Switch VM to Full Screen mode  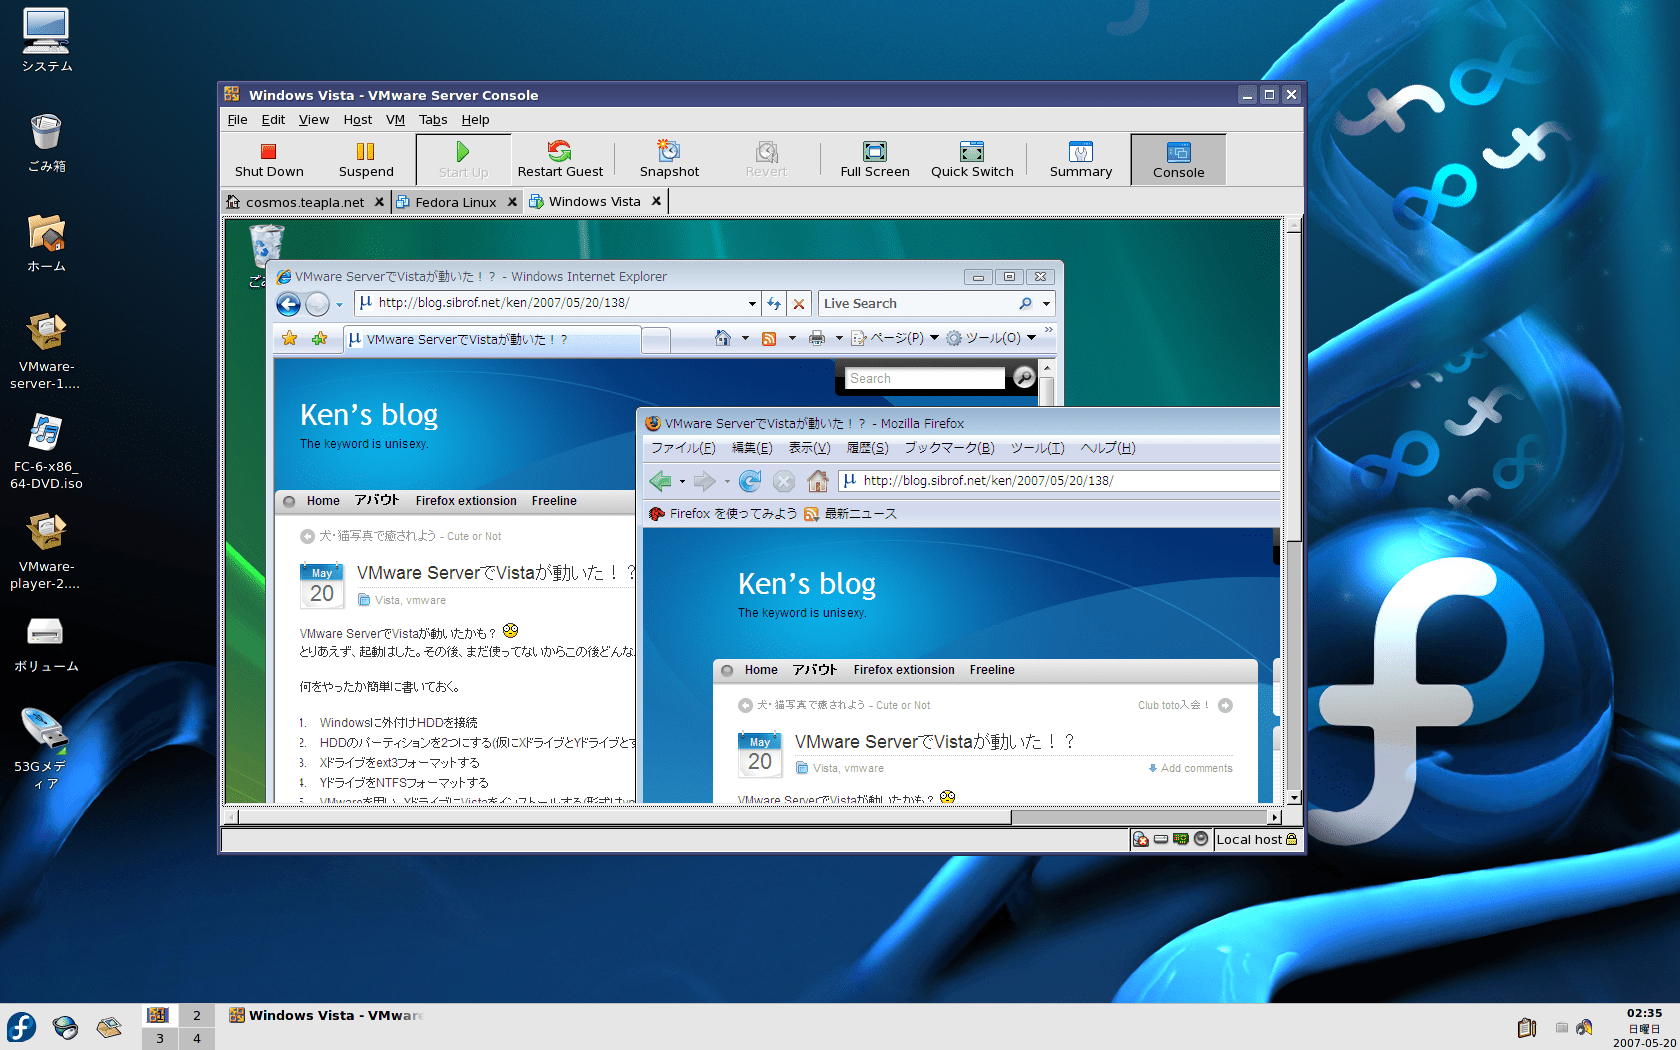875,160
